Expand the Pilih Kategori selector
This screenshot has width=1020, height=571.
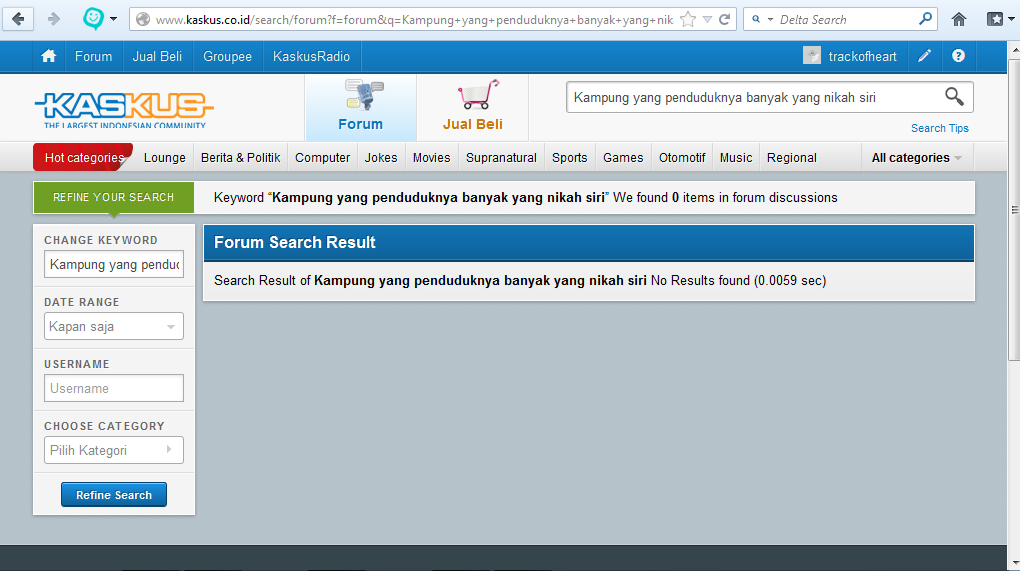tap(114, 450)
